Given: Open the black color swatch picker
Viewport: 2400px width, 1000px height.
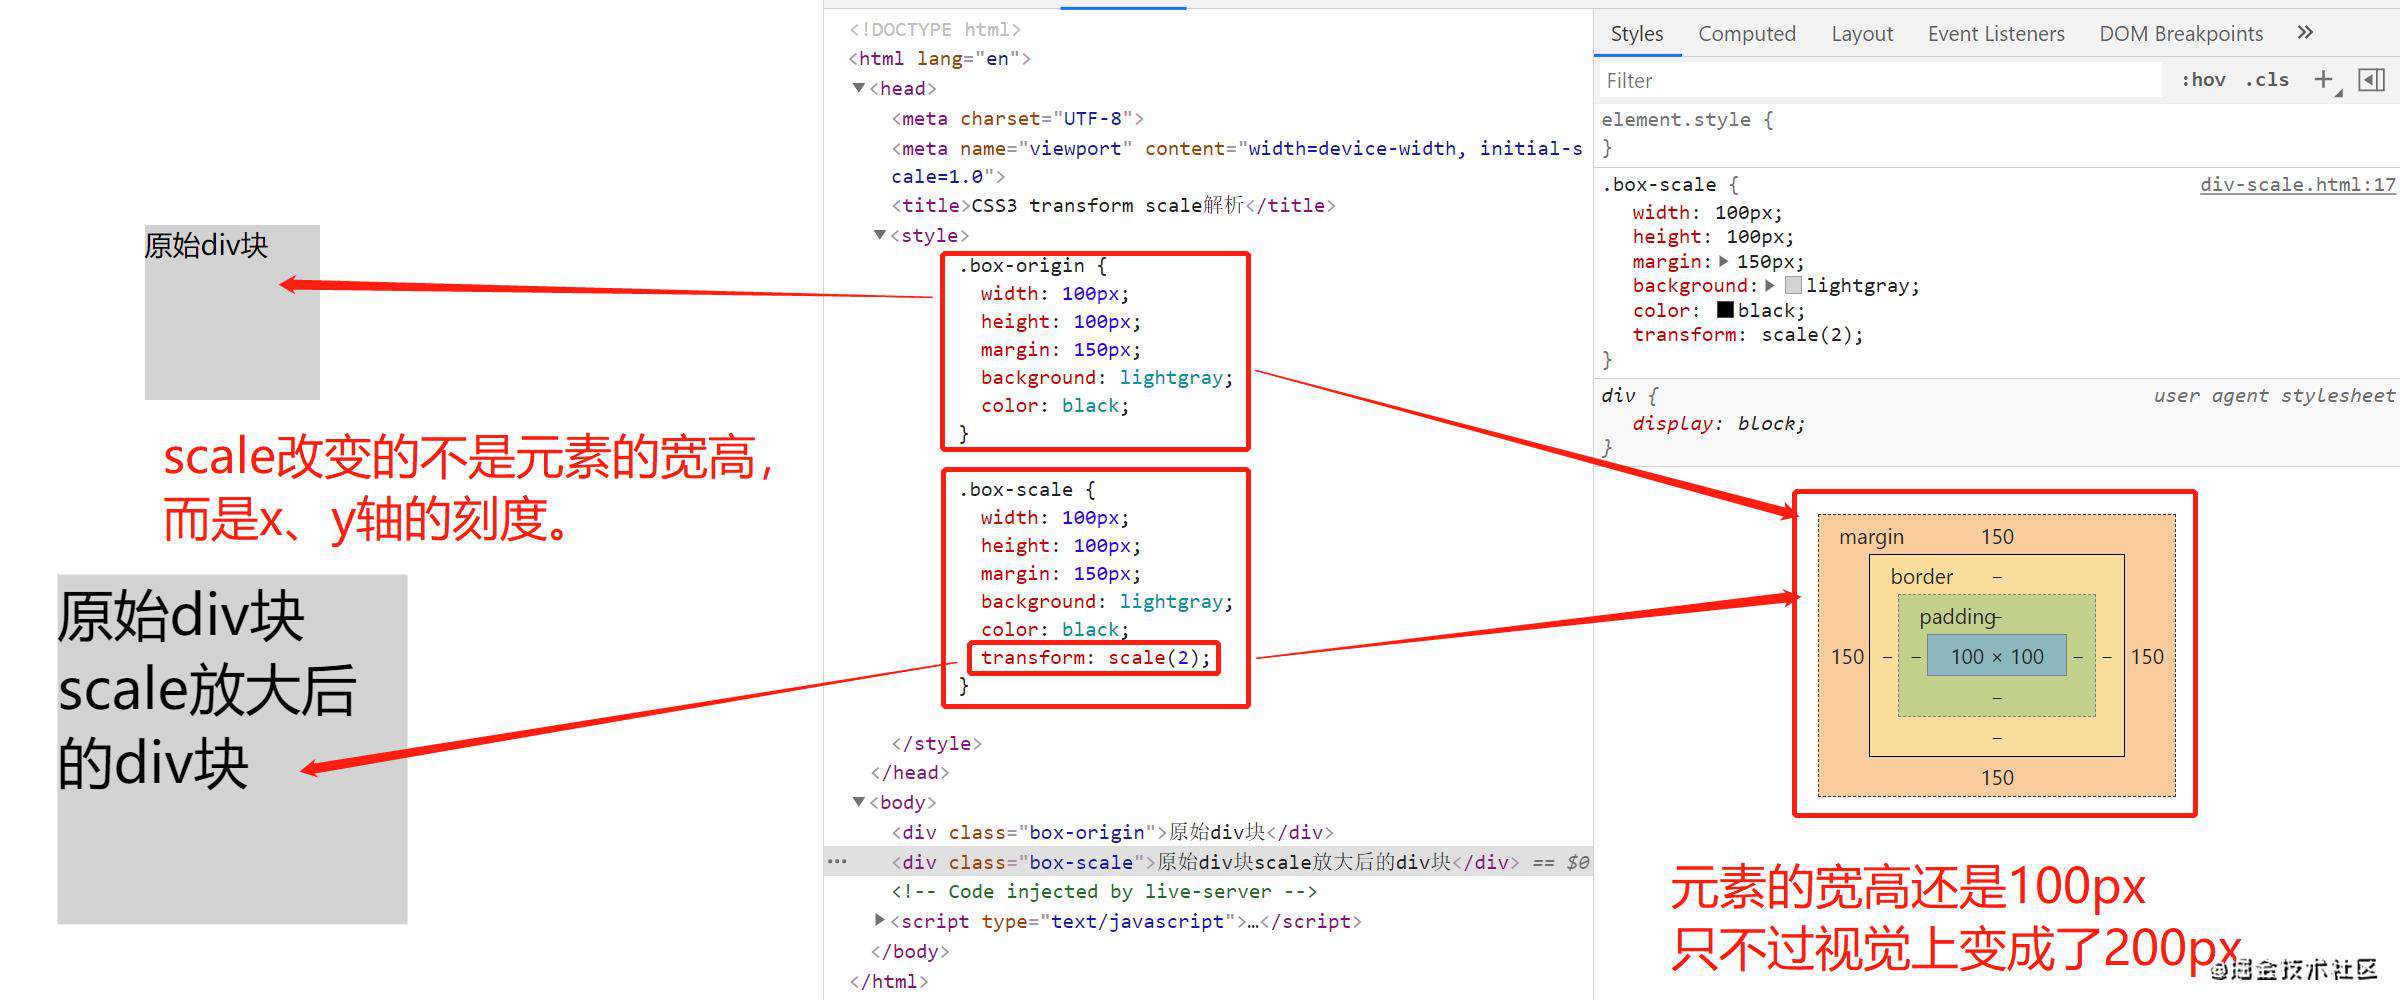Looking at the screenshot, I should point(1725,309).
